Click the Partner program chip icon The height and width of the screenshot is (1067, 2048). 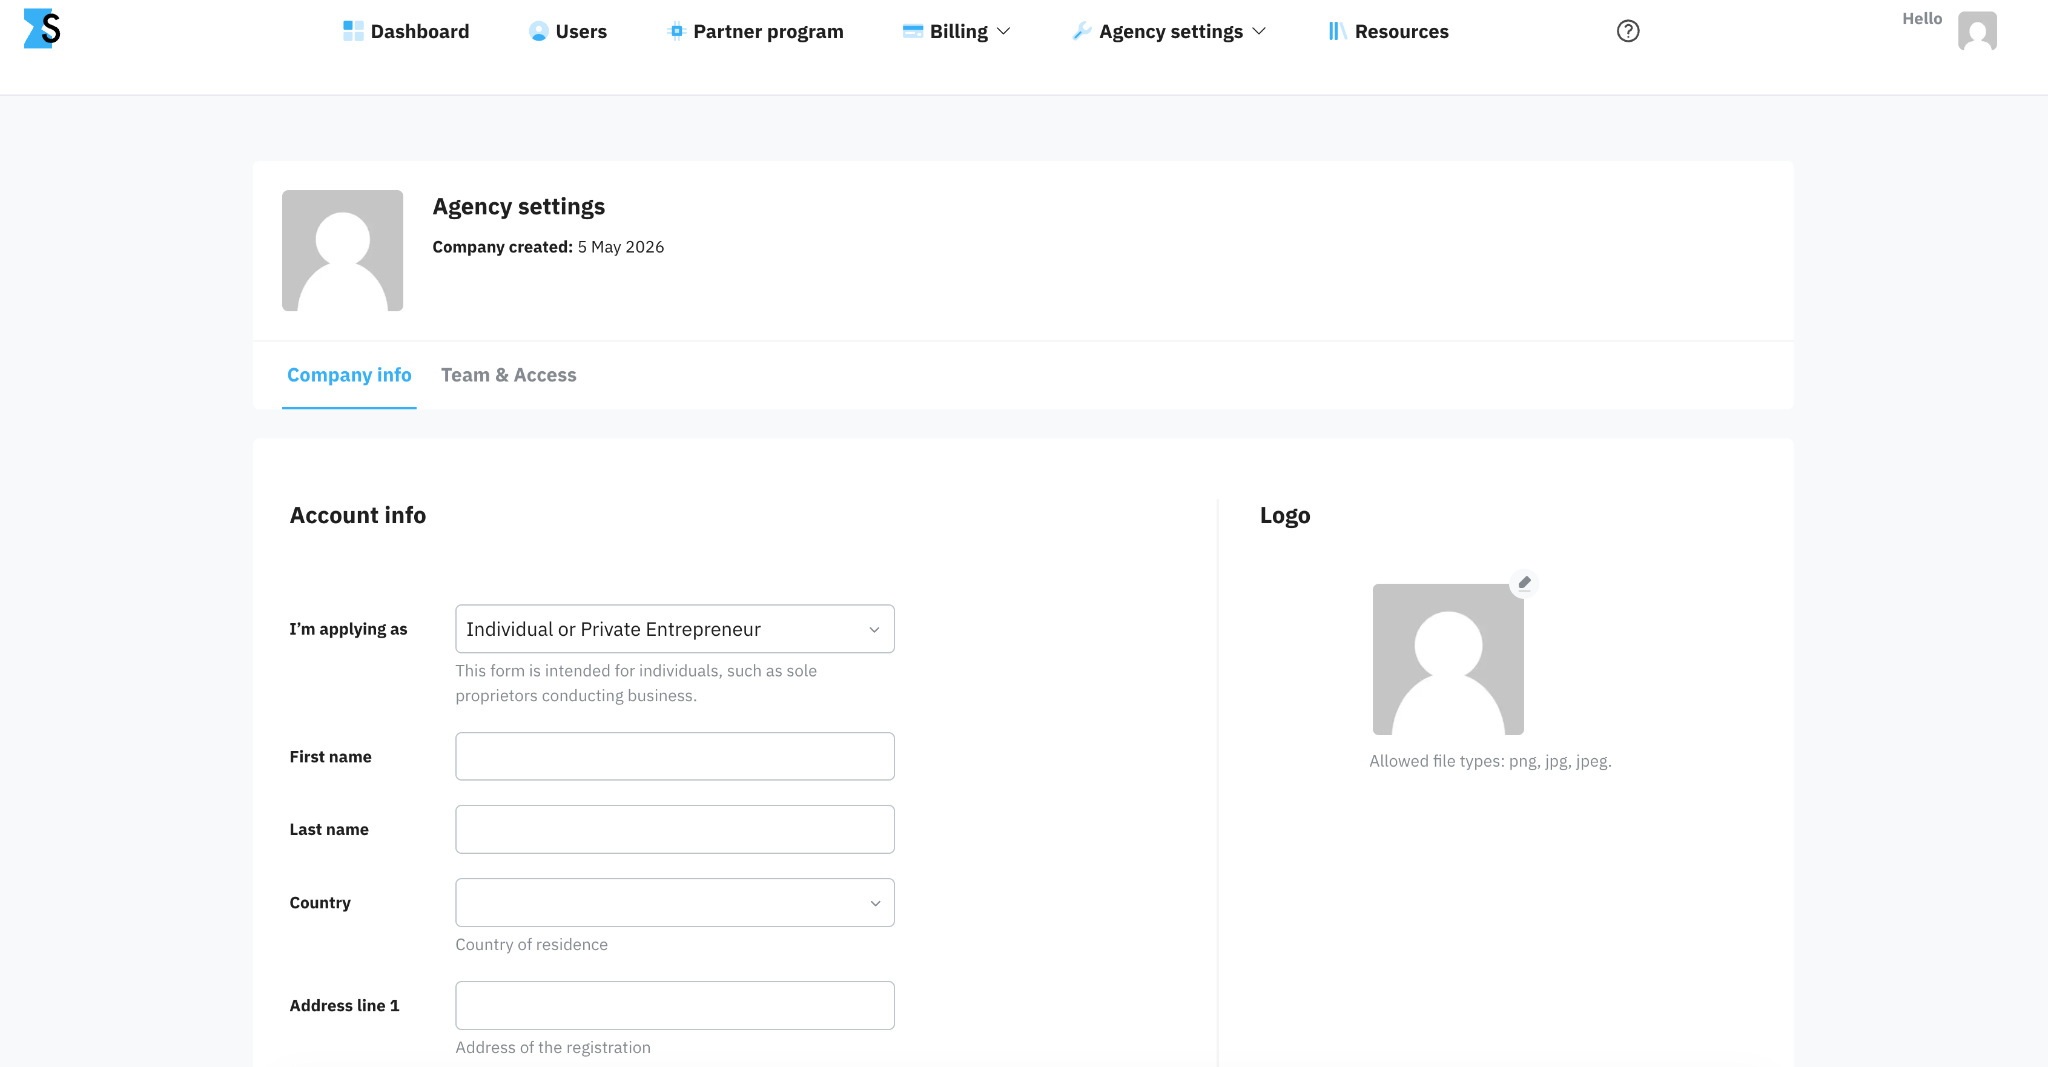[676, 31]
